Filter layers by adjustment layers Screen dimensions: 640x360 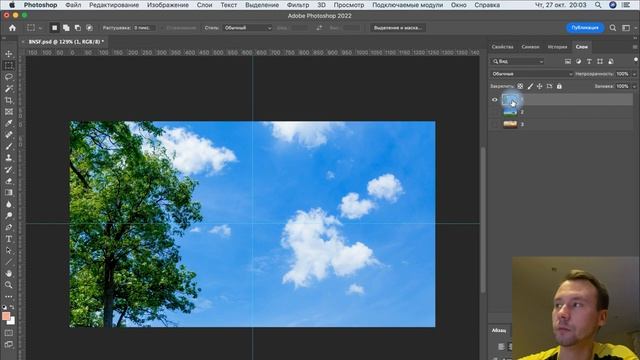578,61
